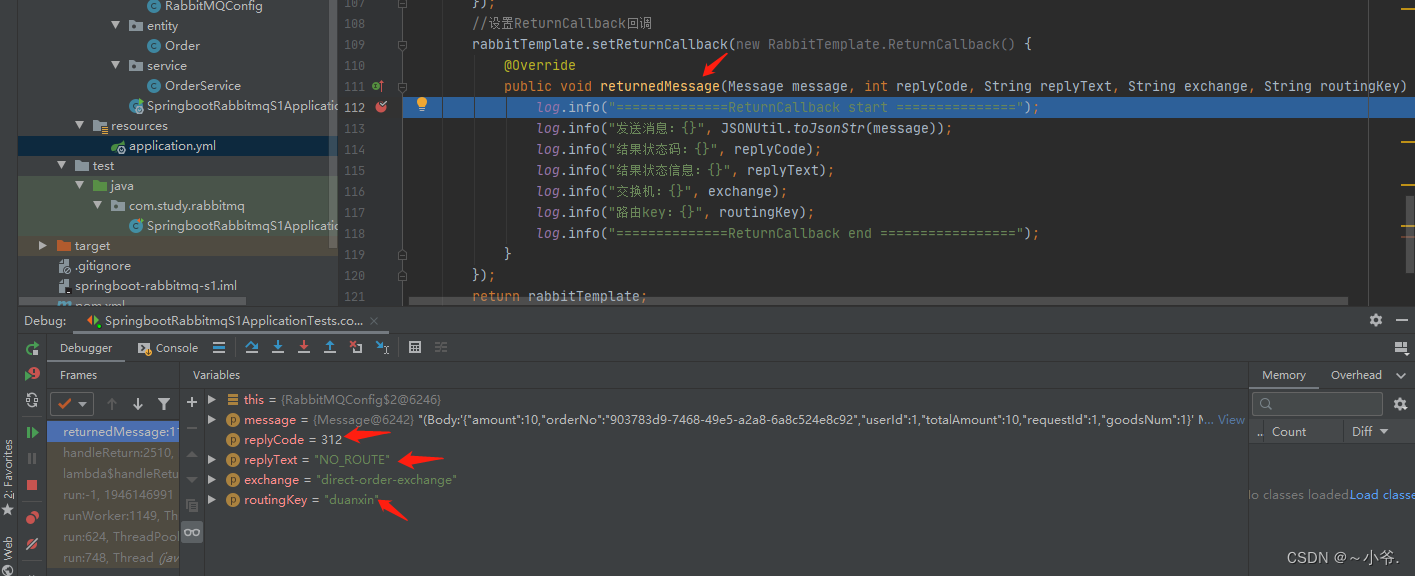Open the Memory tab
The height and width of the screenshot is (576, 1415).
[1283, 375]
